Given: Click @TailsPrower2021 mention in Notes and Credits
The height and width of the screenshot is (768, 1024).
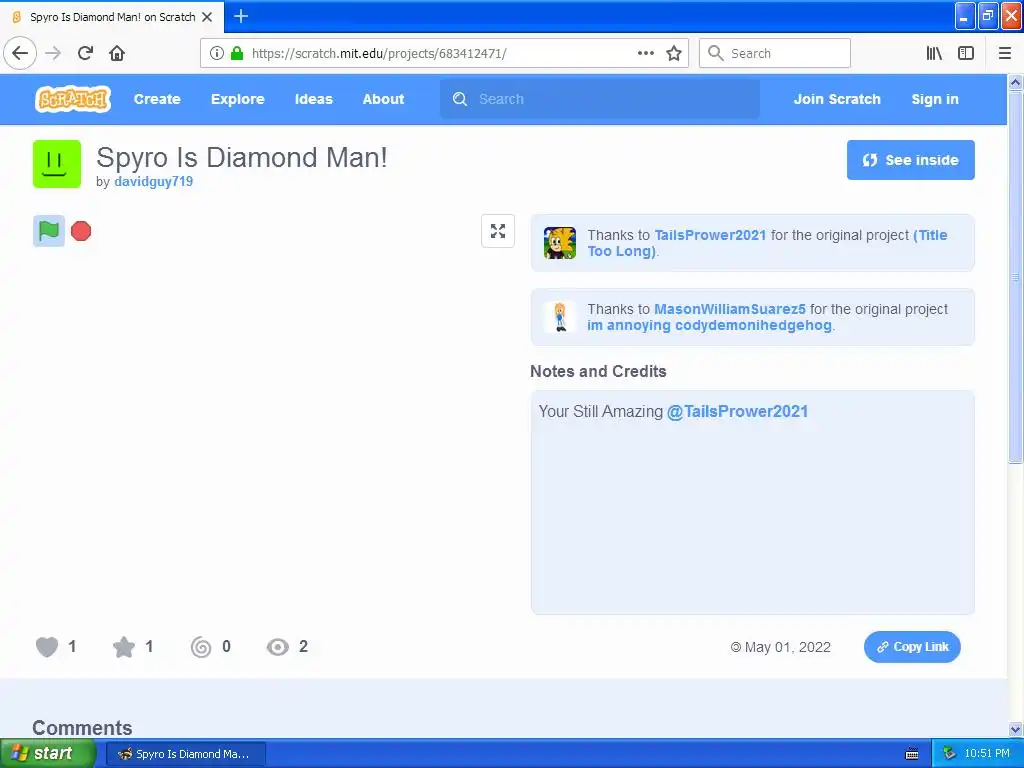Looking at the screenshot, I should coord(737,411).
